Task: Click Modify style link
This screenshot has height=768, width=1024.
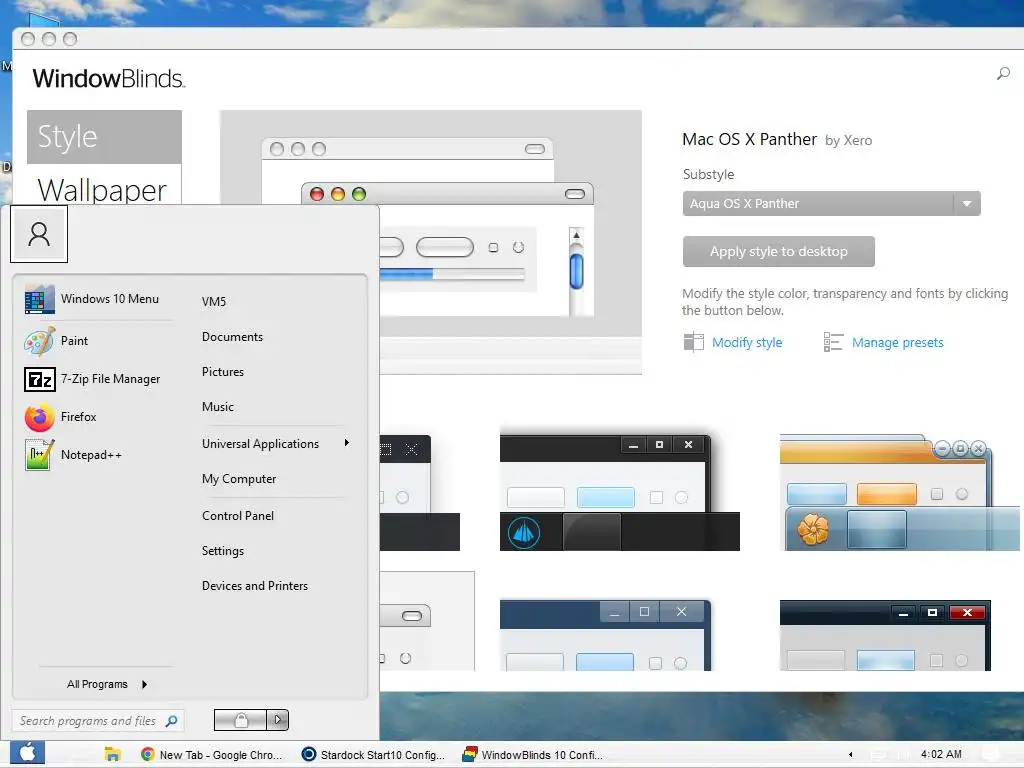Action: click(746, 342)
